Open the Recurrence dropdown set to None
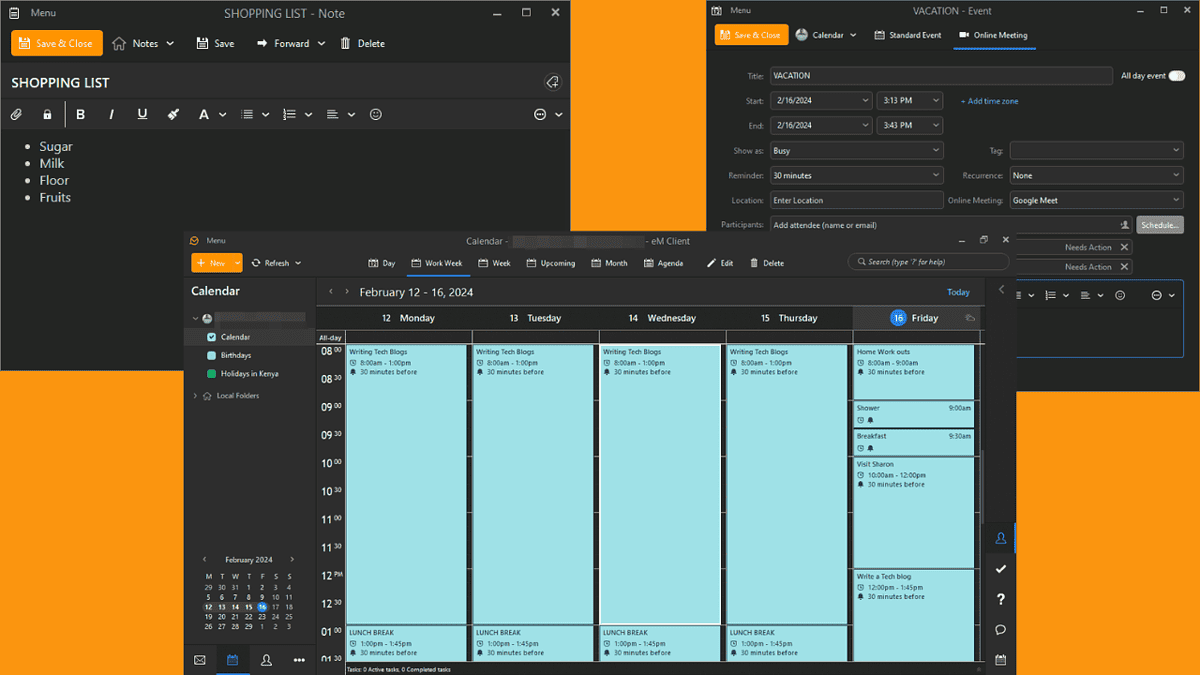 [x=1096, y=175]
